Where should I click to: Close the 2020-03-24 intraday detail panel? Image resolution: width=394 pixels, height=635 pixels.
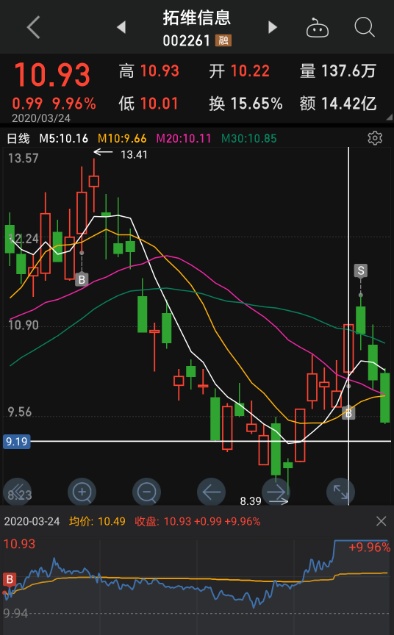point(381,521)
